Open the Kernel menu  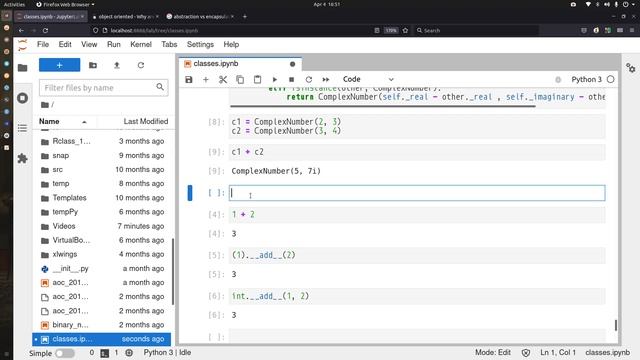[141, 44]
